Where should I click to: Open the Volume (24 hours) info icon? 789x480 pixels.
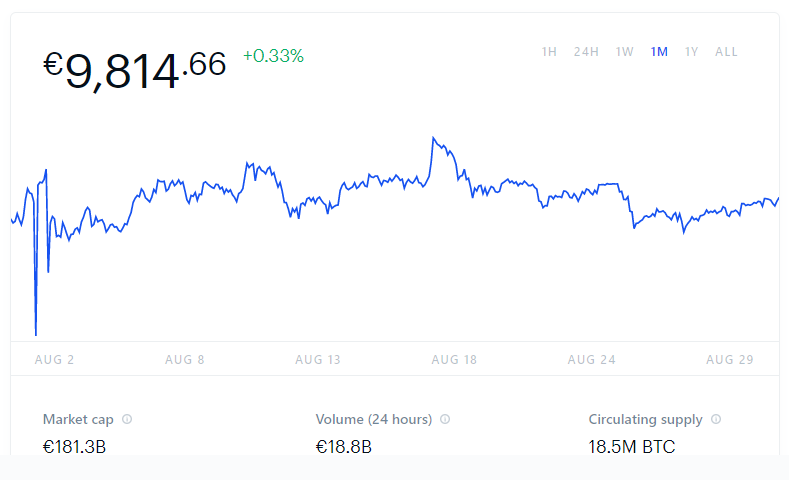(445, 419)
